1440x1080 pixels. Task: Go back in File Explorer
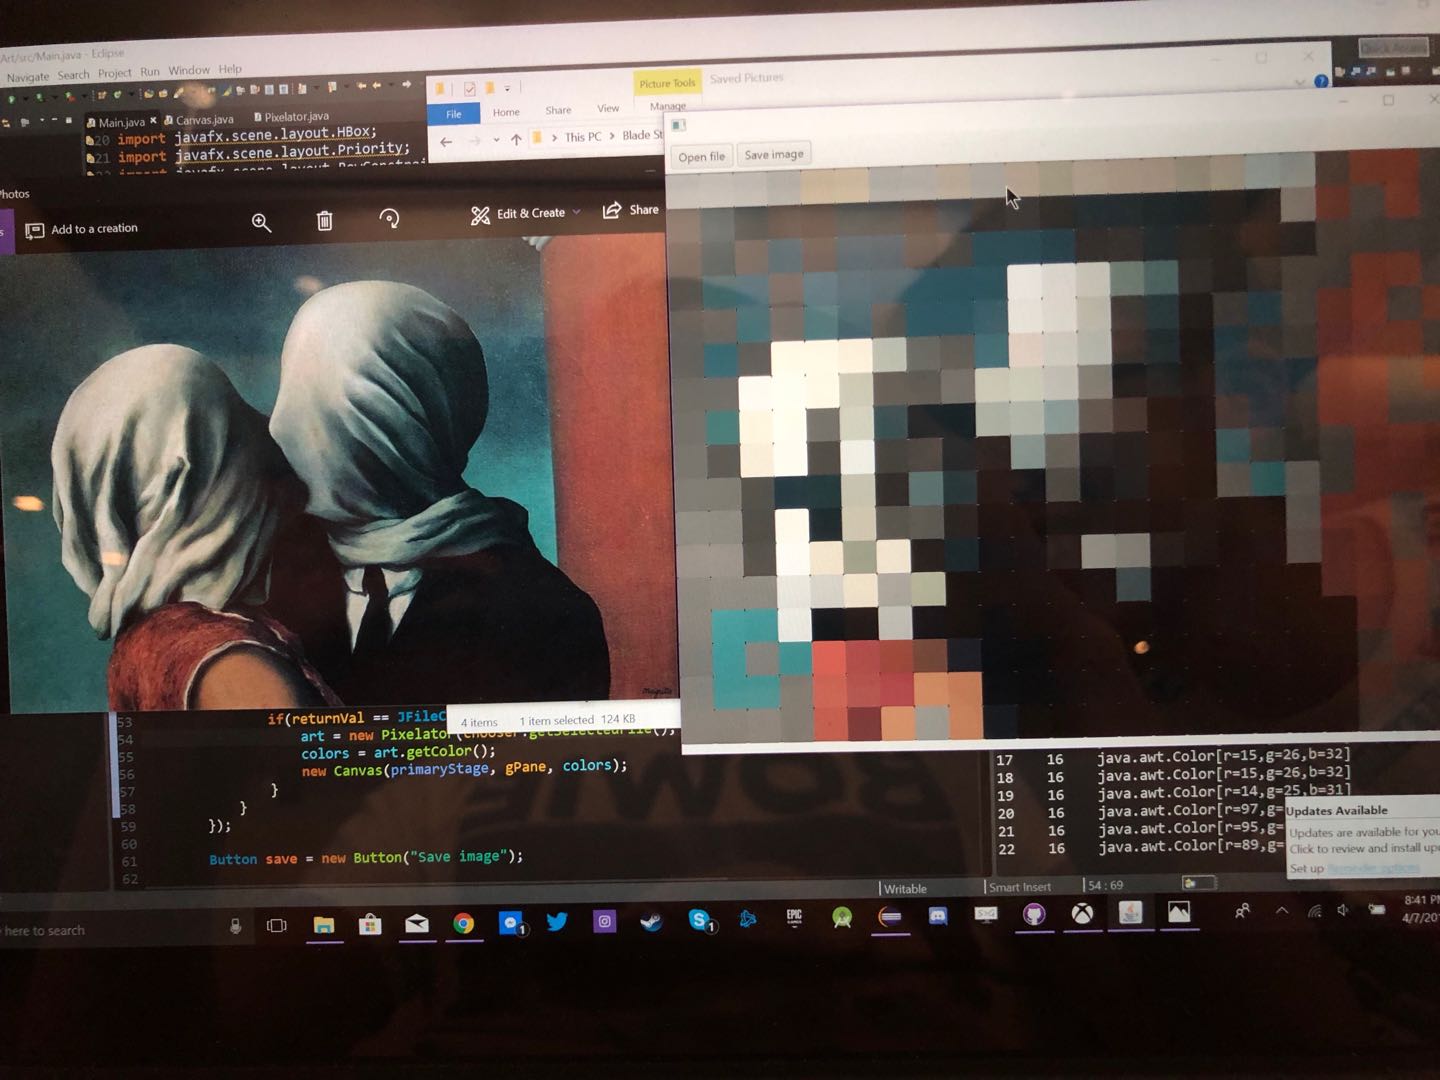coord(446,142)
